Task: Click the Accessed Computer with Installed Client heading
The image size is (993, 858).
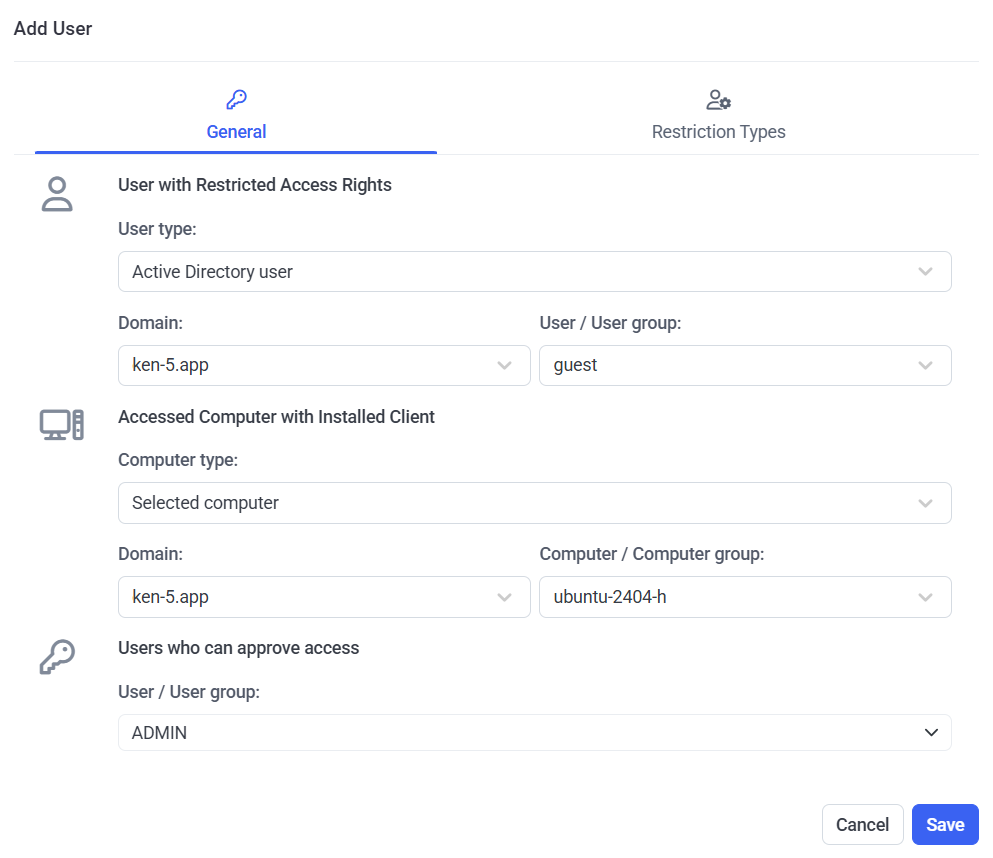Action: (276, 417)
